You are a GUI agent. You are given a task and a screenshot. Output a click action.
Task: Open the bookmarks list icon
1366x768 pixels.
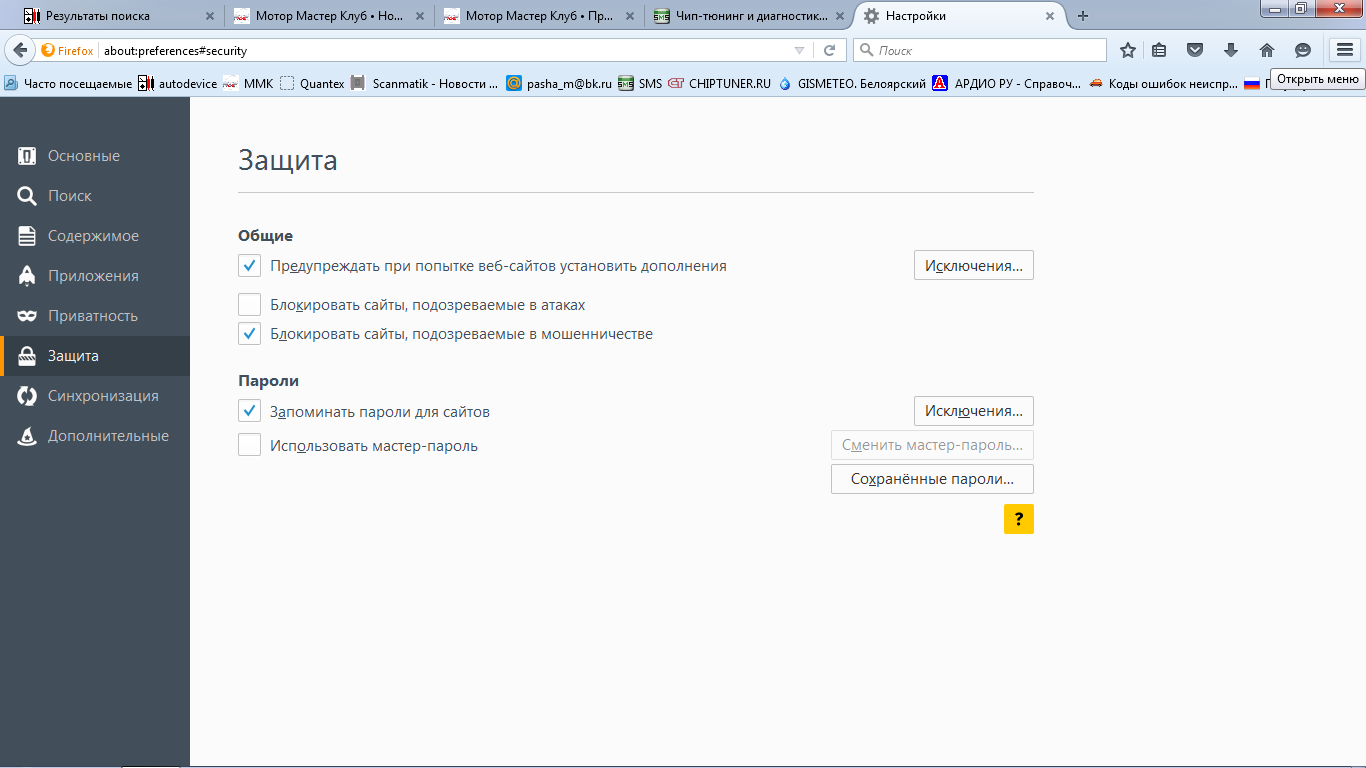click(1160, 50)
